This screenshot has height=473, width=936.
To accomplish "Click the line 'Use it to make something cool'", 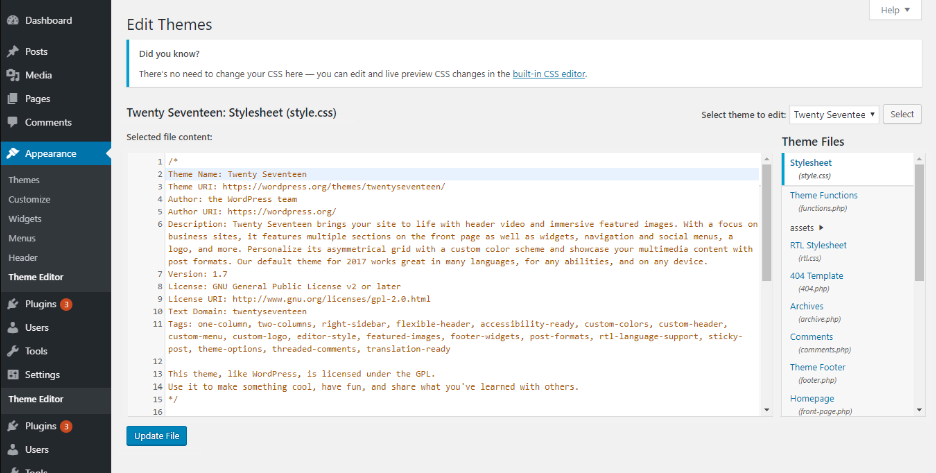I will tap(373, 386).
